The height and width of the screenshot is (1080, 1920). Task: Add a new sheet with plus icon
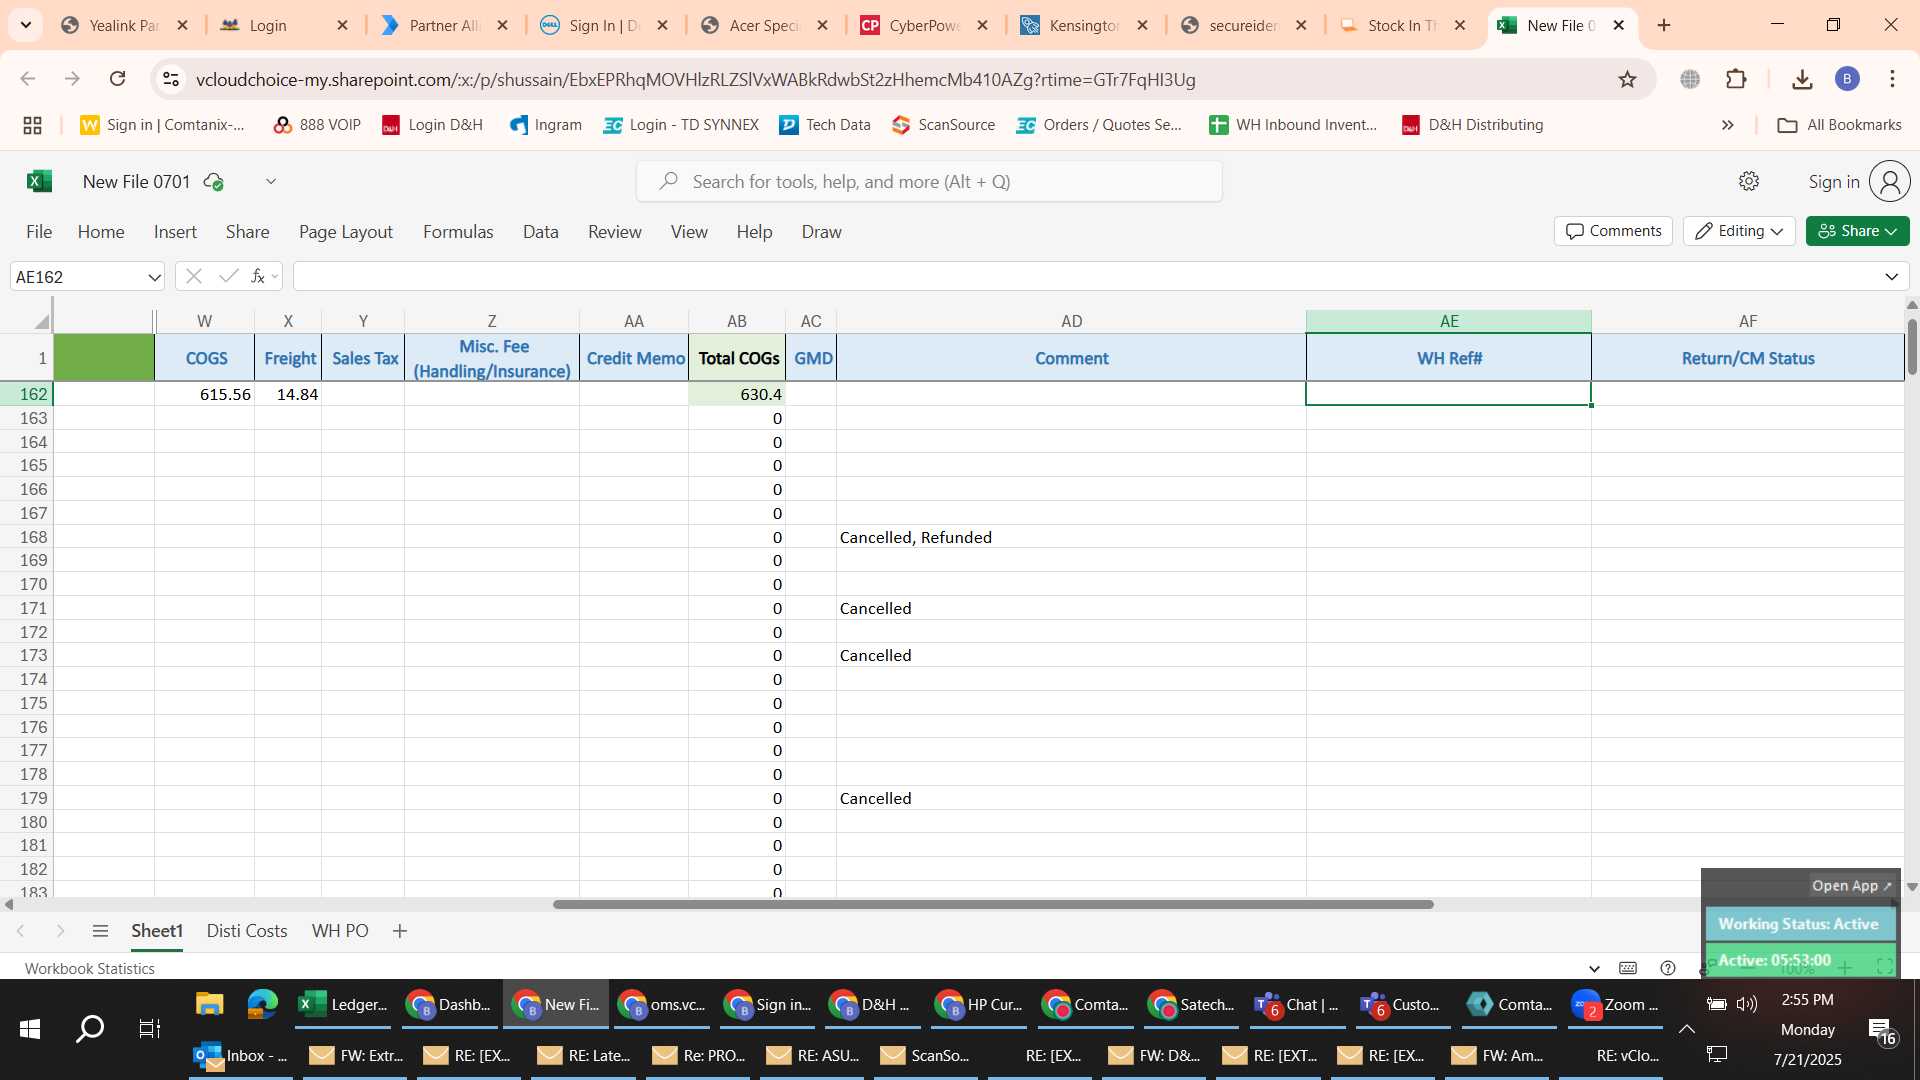point(400,931)
